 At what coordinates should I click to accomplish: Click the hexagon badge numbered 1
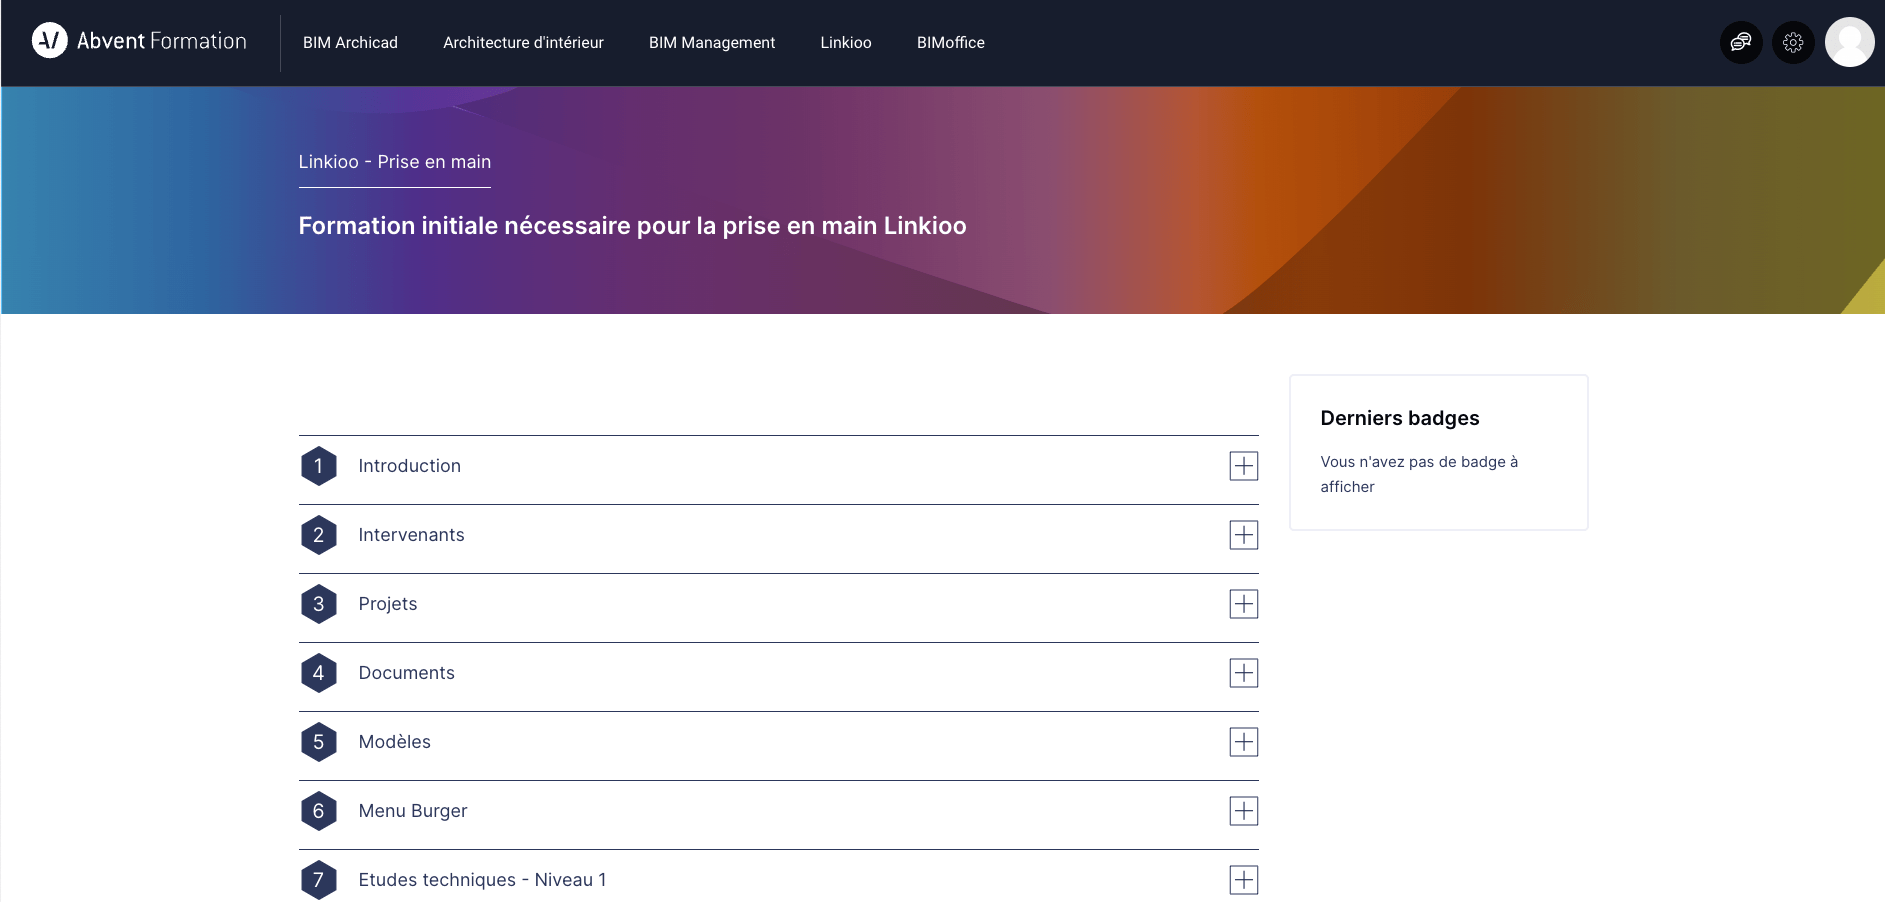point(318,466)
